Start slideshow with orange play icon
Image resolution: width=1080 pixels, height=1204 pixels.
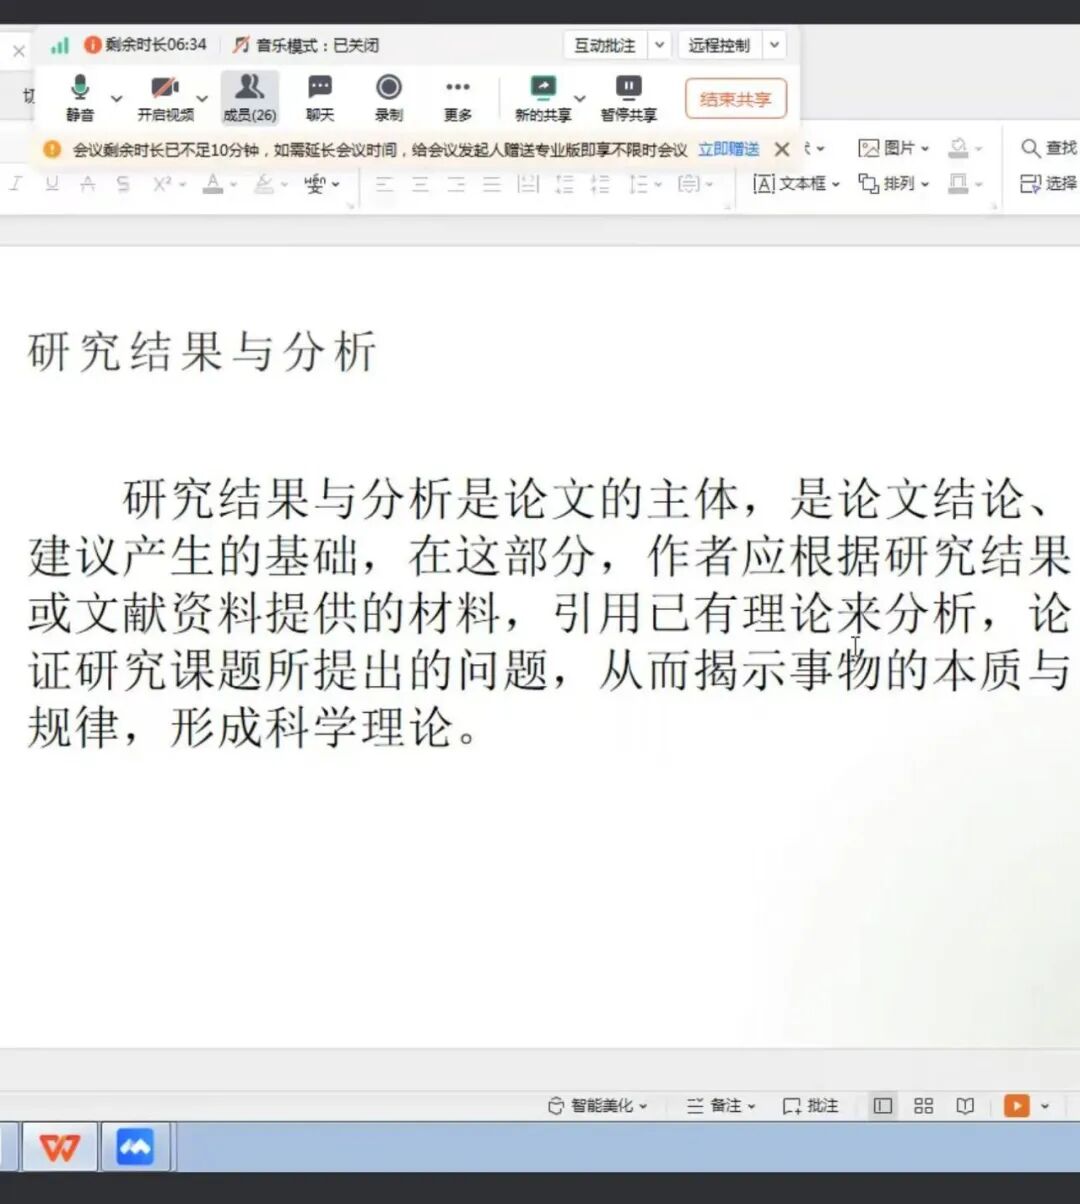tap(1017, 1106)
